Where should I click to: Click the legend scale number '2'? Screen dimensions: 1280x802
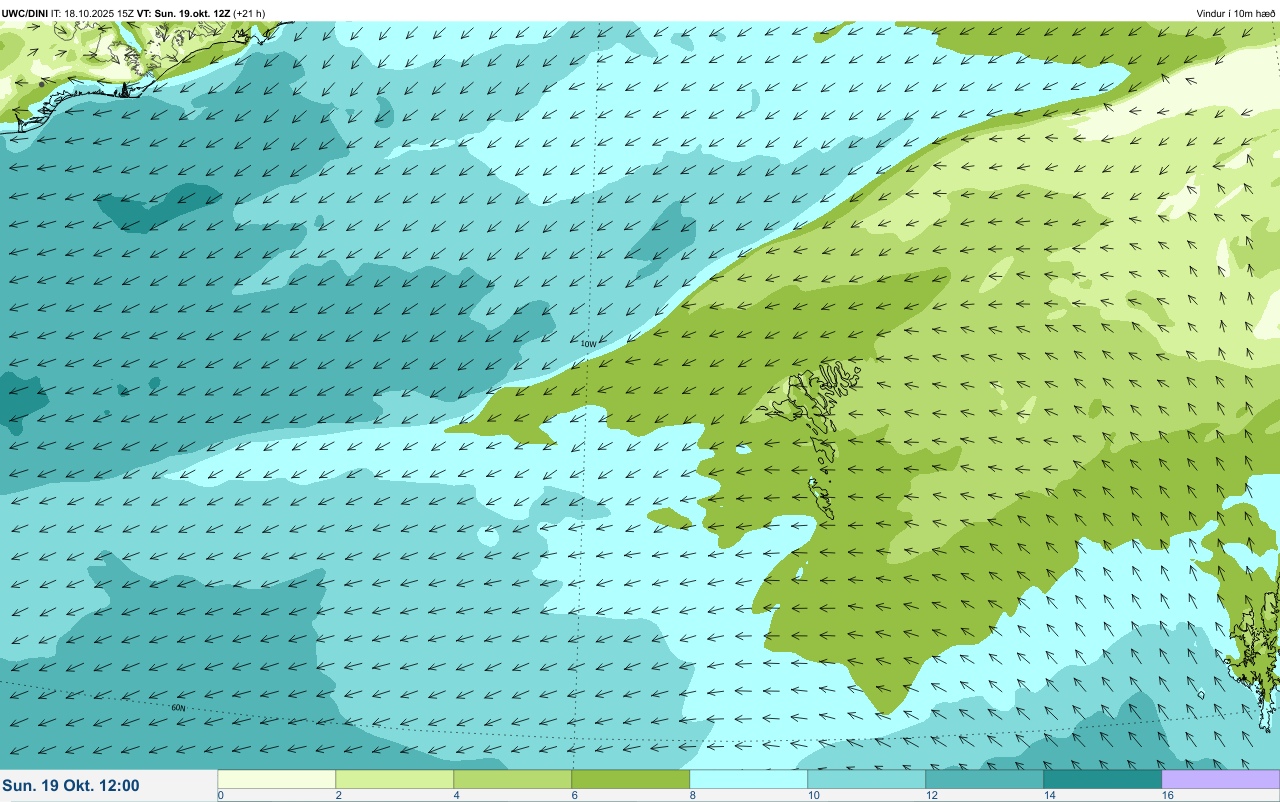pos(338,795)
